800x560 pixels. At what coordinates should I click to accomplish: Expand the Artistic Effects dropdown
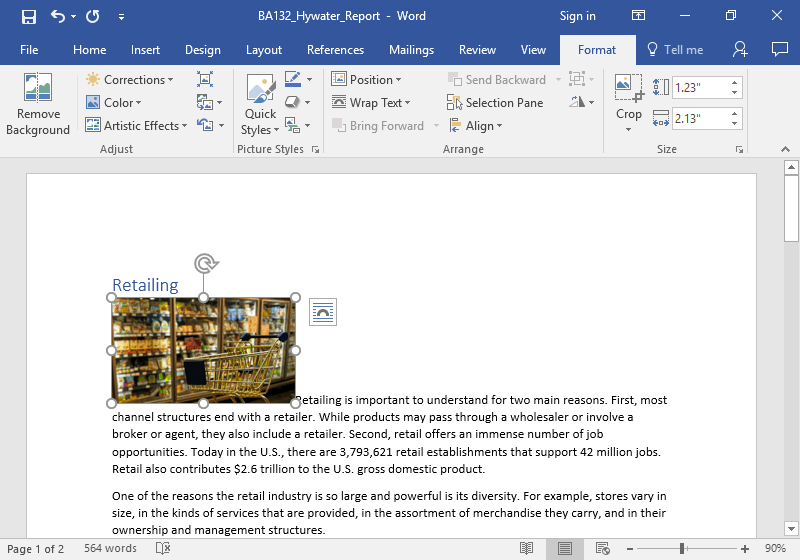tap(136, 126)
